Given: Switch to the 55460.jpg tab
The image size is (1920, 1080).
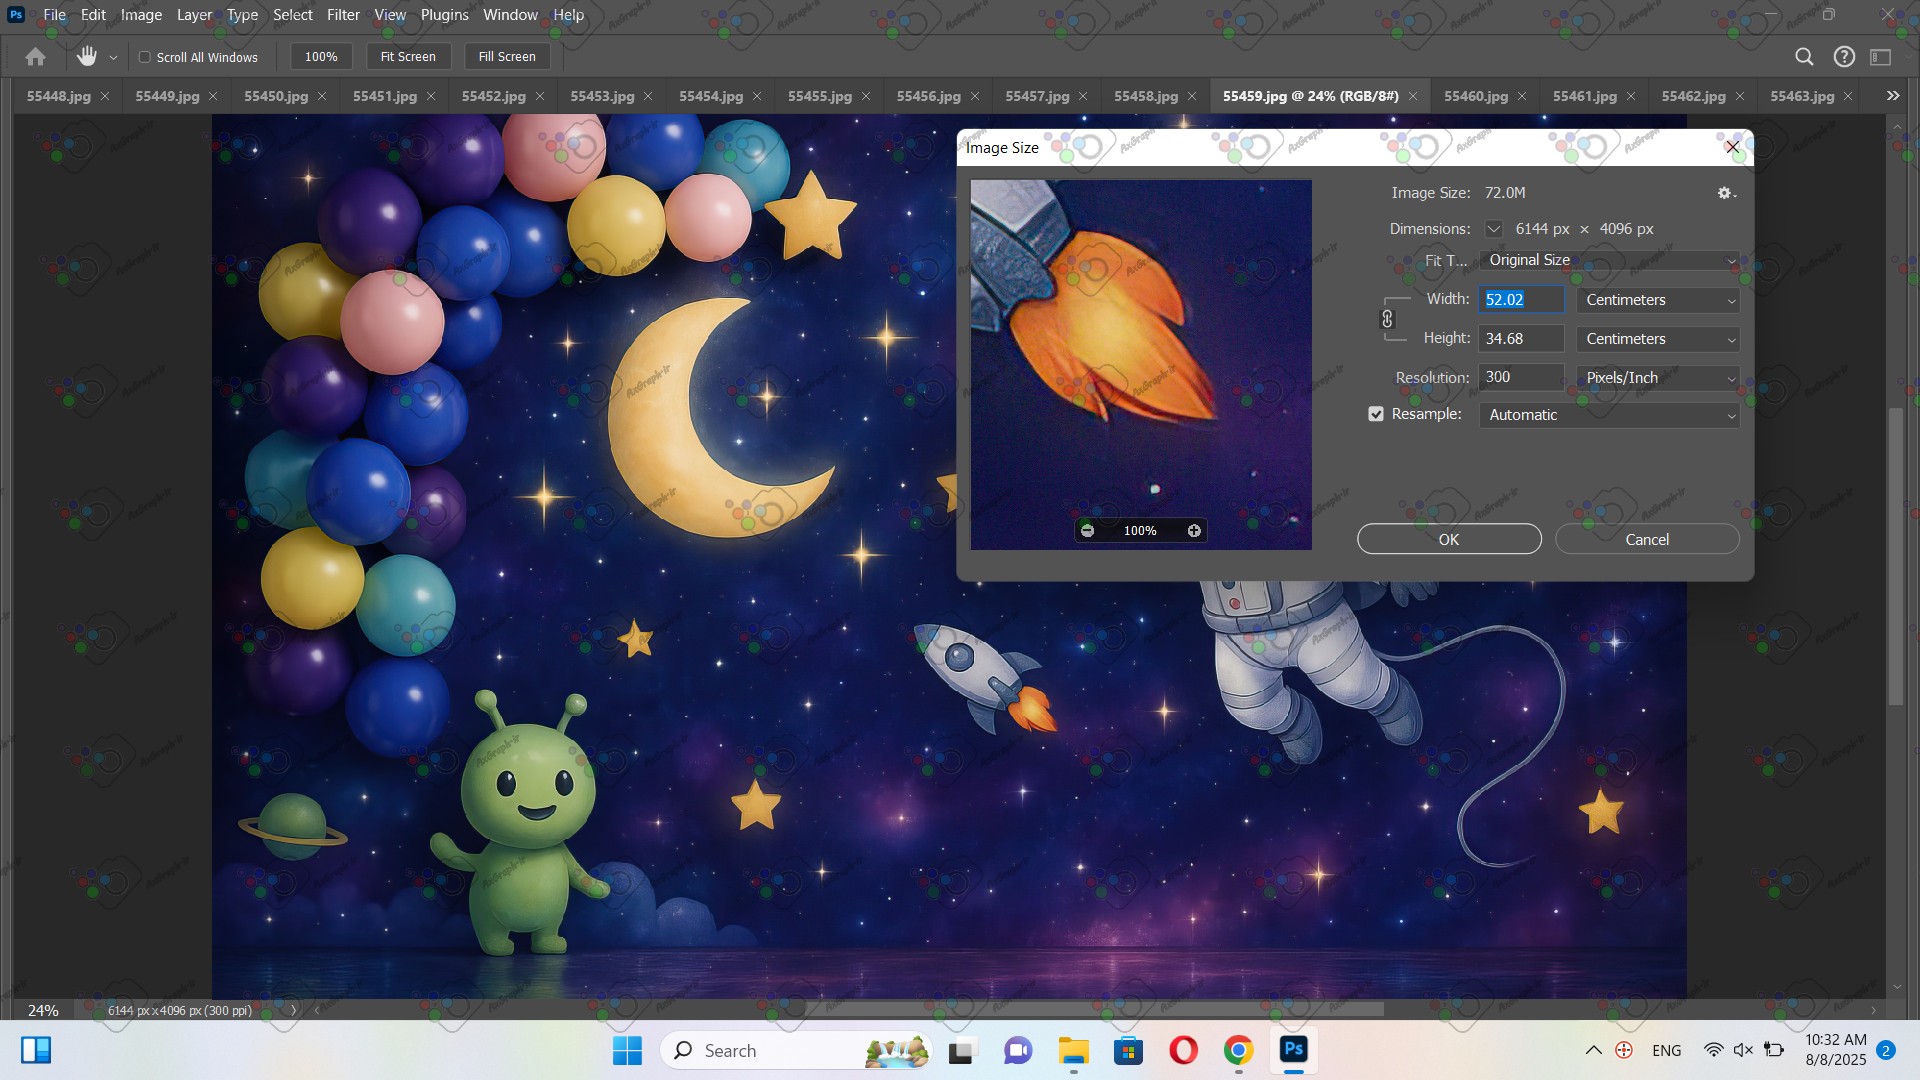Looking at the screenshot, I should (x=1475, y=96).
